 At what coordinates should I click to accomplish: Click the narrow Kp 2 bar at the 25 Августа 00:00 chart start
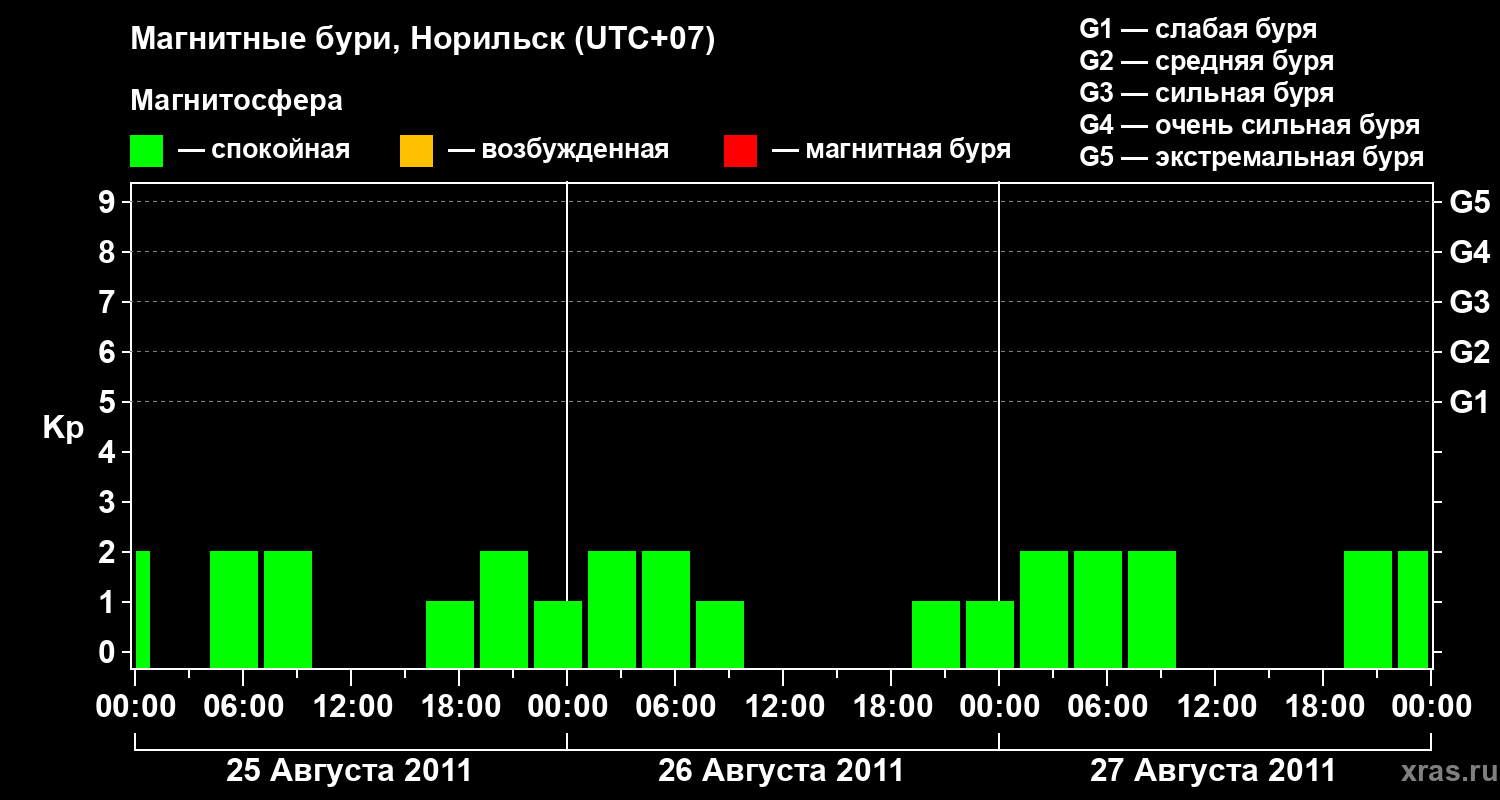click(x=143, y=609)
